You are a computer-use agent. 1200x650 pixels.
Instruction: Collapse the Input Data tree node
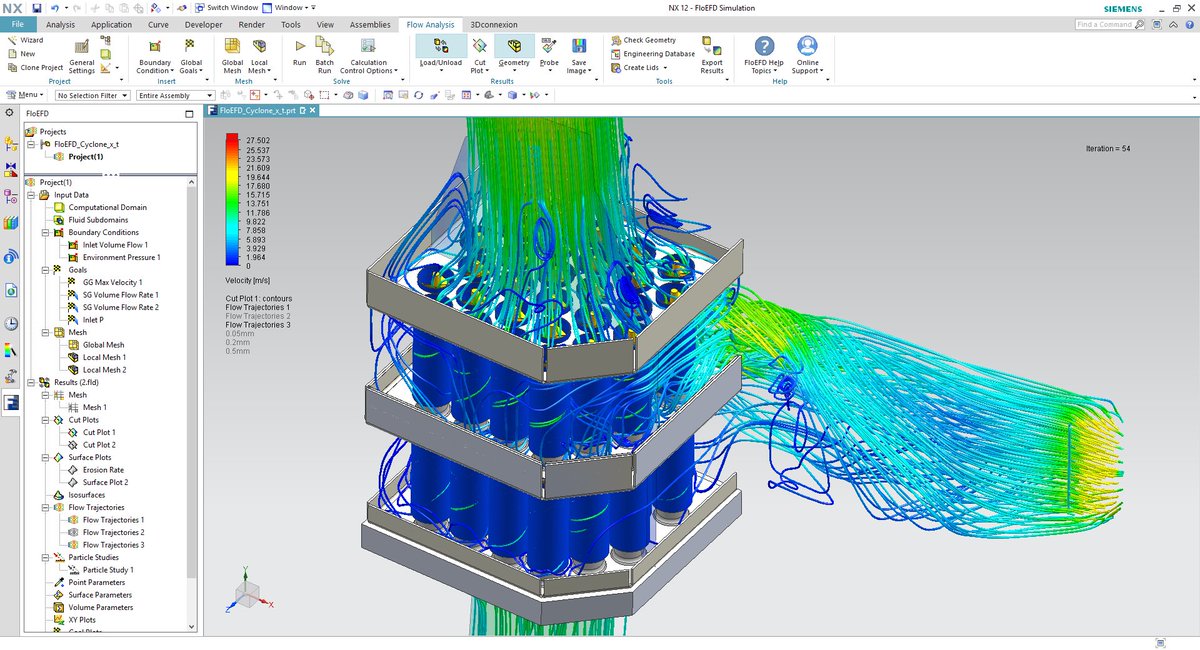(32, 195)
